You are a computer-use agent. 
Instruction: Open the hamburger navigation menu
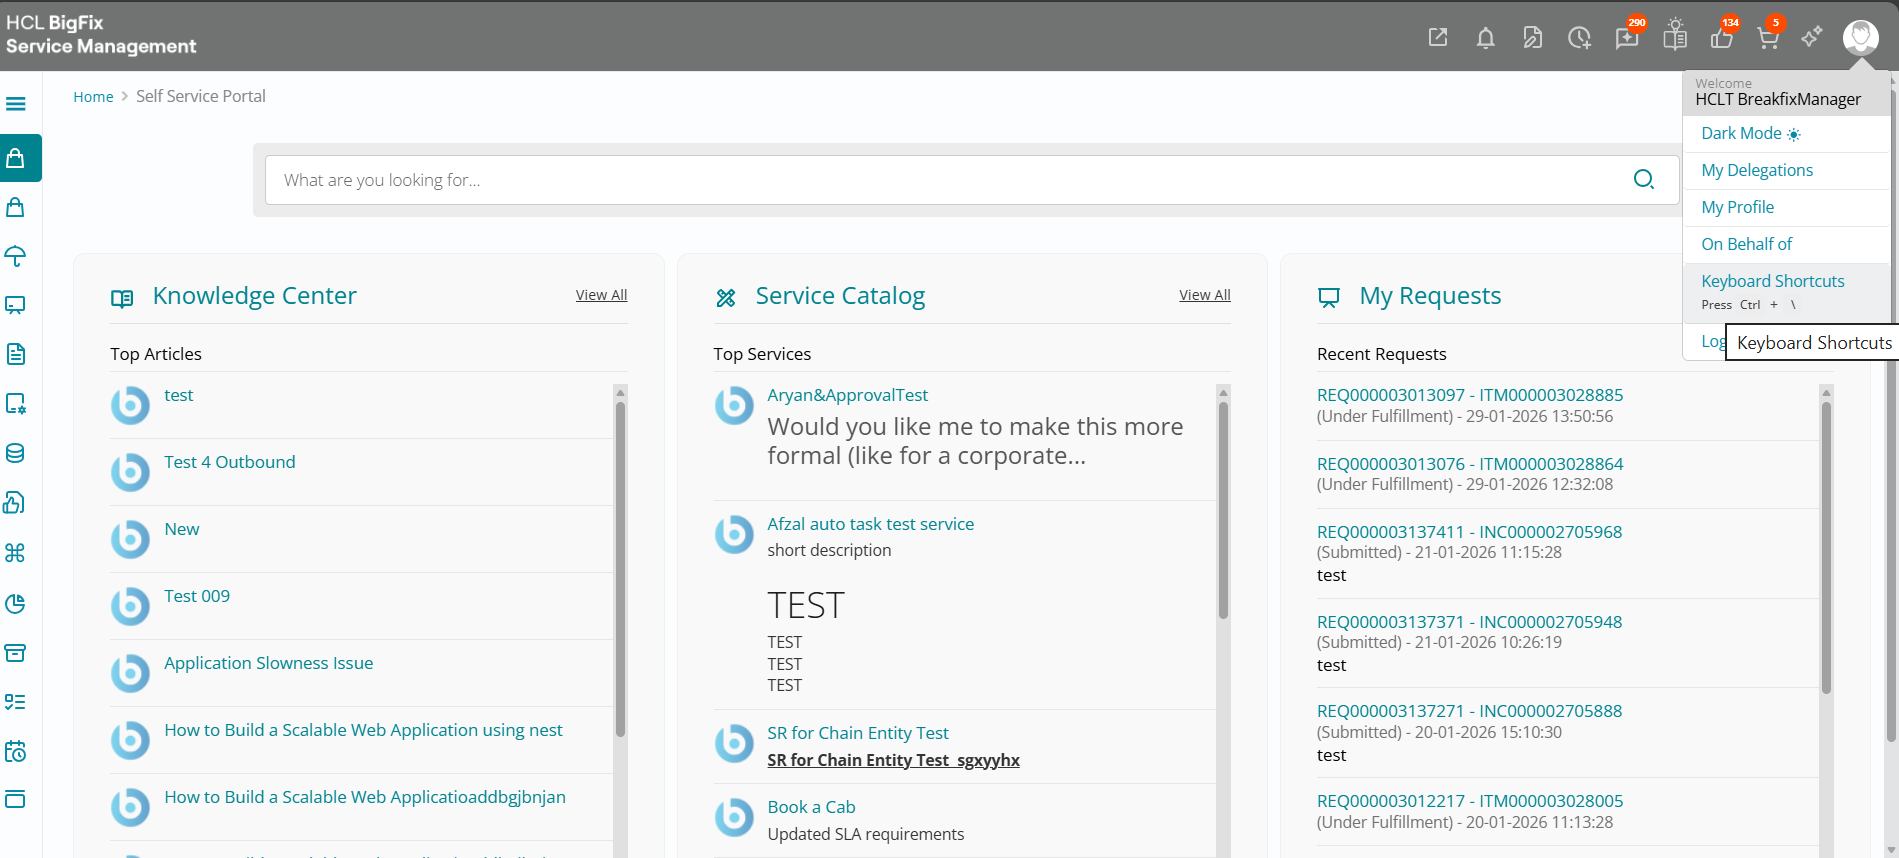(16, 104)
